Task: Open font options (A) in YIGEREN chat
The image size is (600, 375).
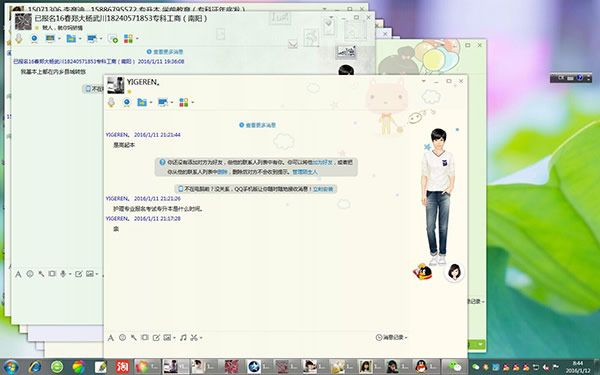Action: (x=111, y=338)
